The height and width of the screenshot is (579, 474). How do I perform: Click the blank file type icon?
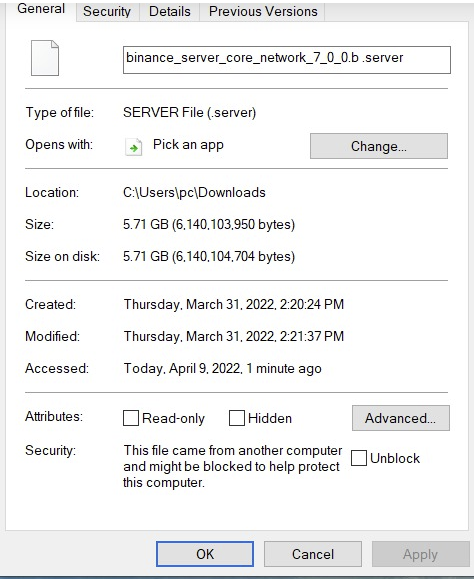pyautogui.click(x=45, y=58)
